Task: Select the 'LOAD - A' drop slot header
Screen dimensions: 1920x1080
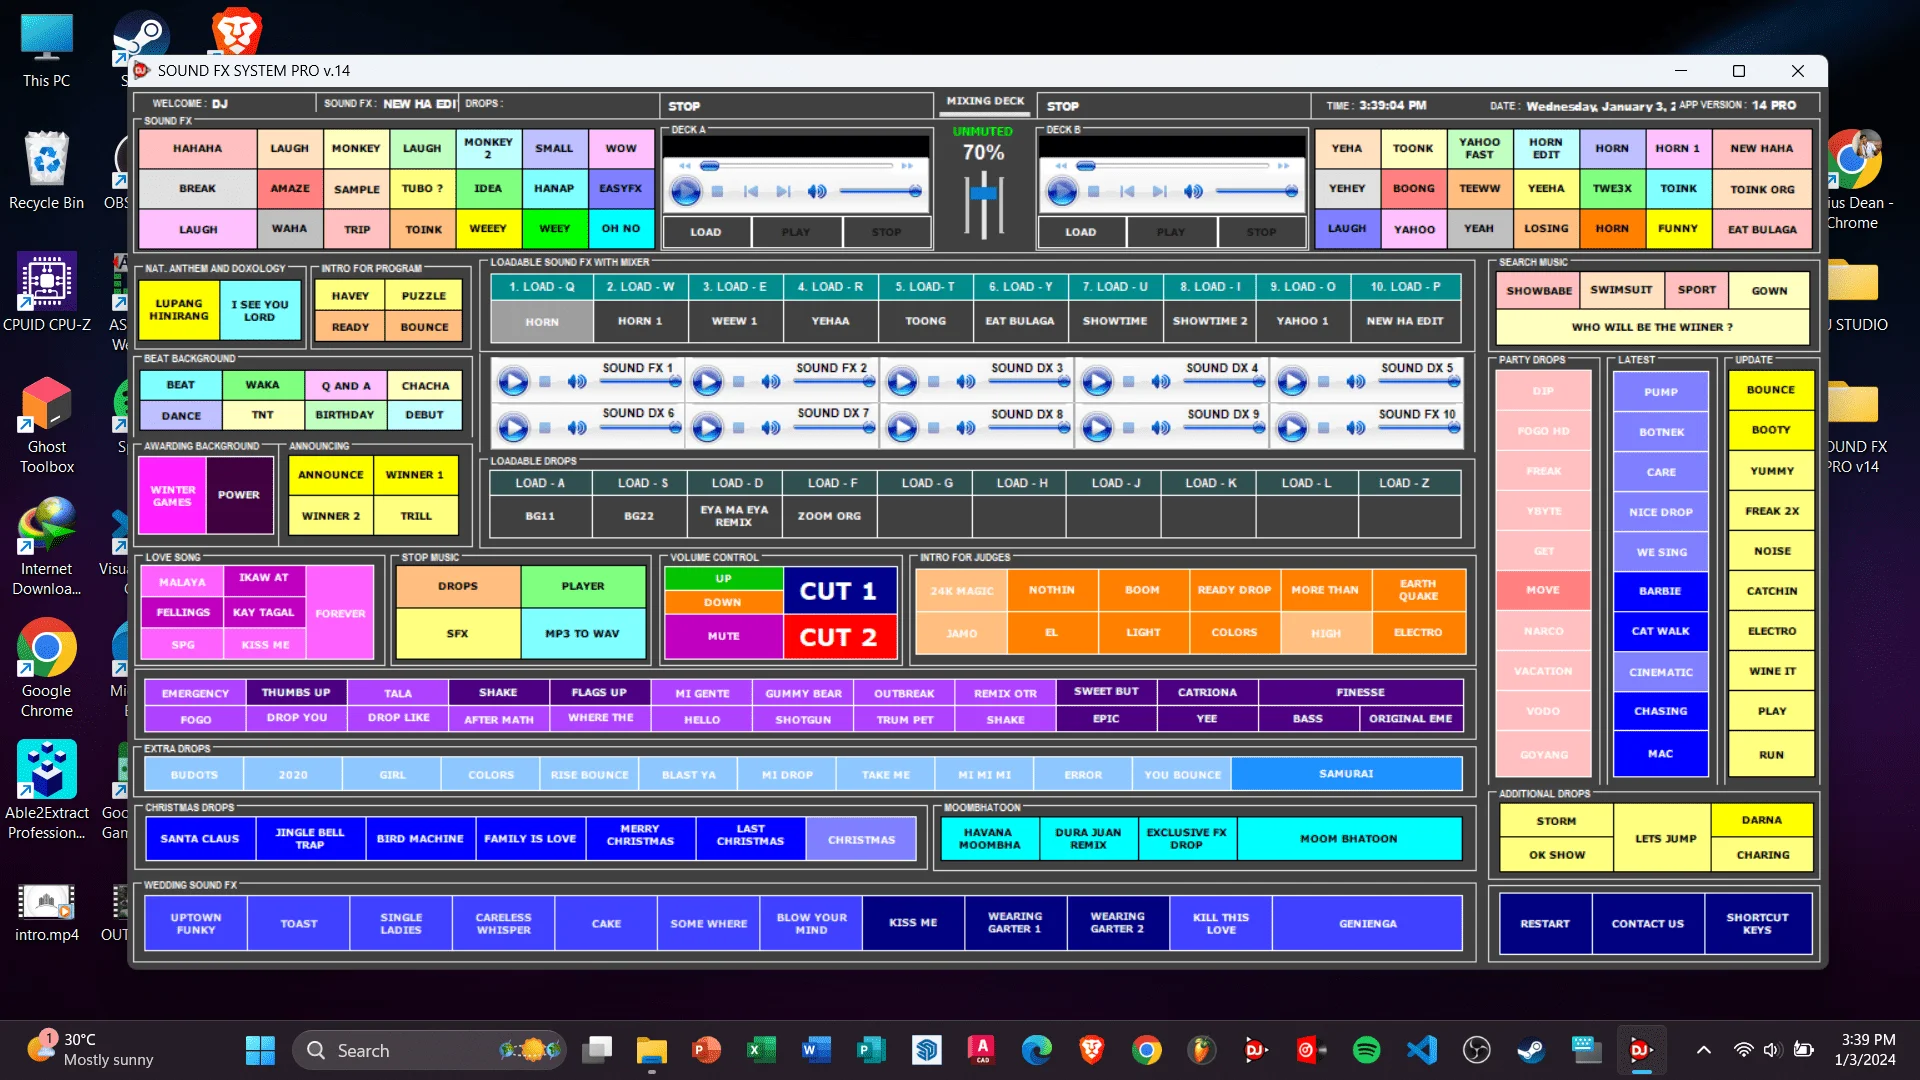Action: tap(540, 483)
